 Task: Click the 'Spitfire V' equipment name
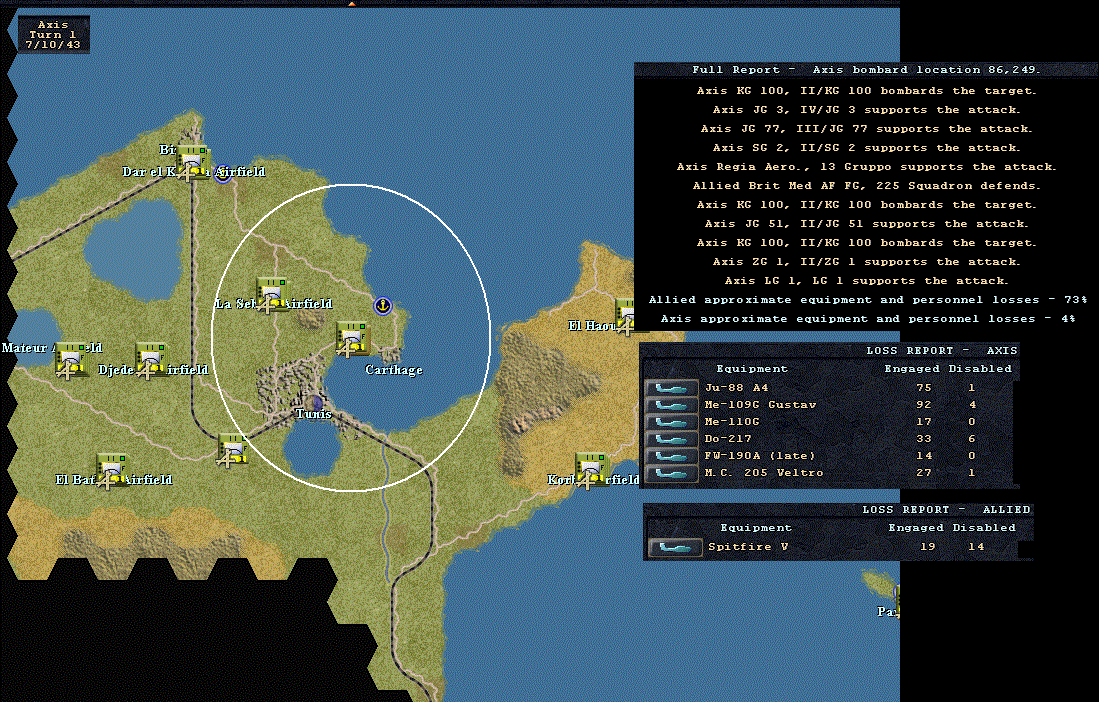tap(748, 546)
